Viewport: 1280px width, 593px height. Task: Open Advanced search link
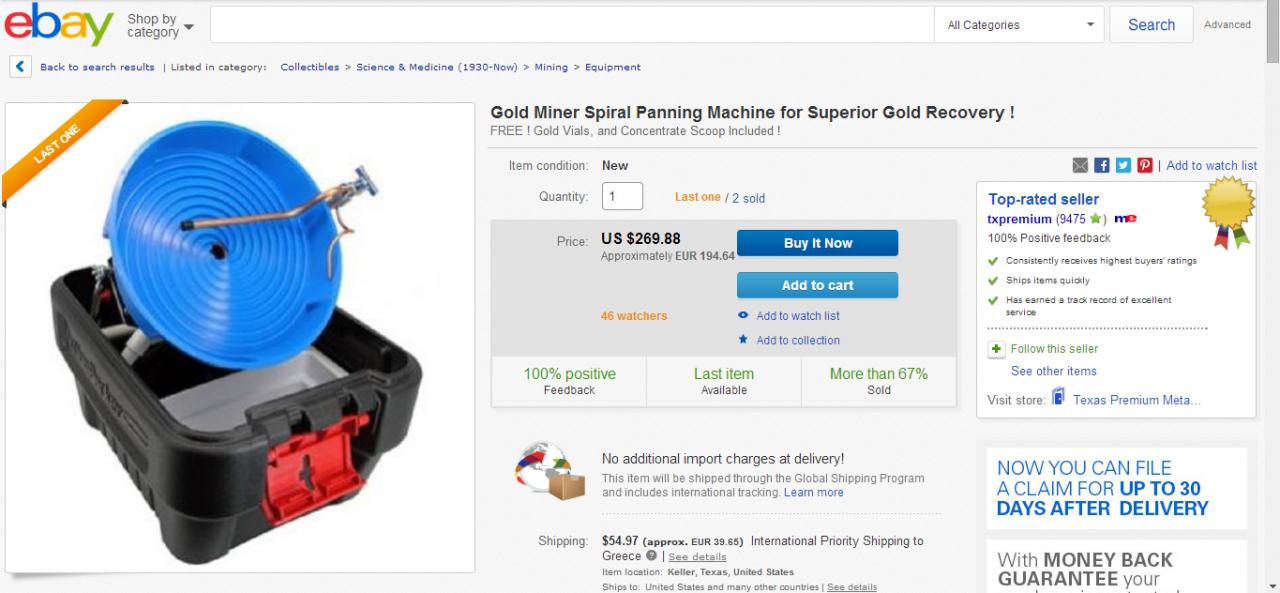point(1227,25)
